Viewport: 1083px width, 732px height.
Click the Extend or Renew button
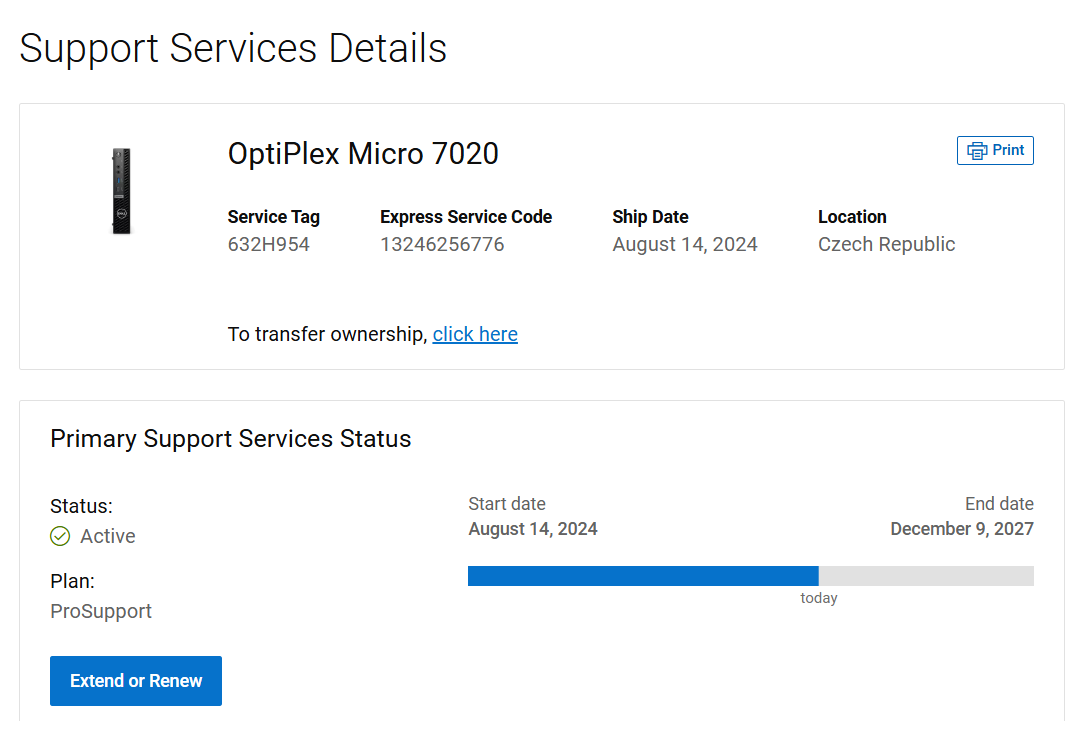(136, 681)
